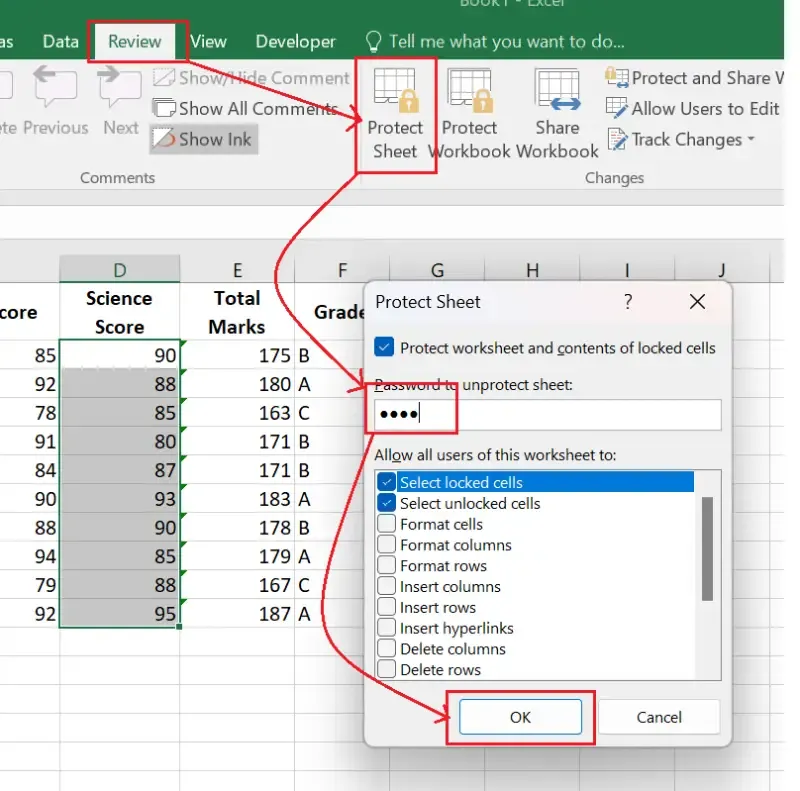
Task: Check the Insert rows permission
Action: [386, 607]
